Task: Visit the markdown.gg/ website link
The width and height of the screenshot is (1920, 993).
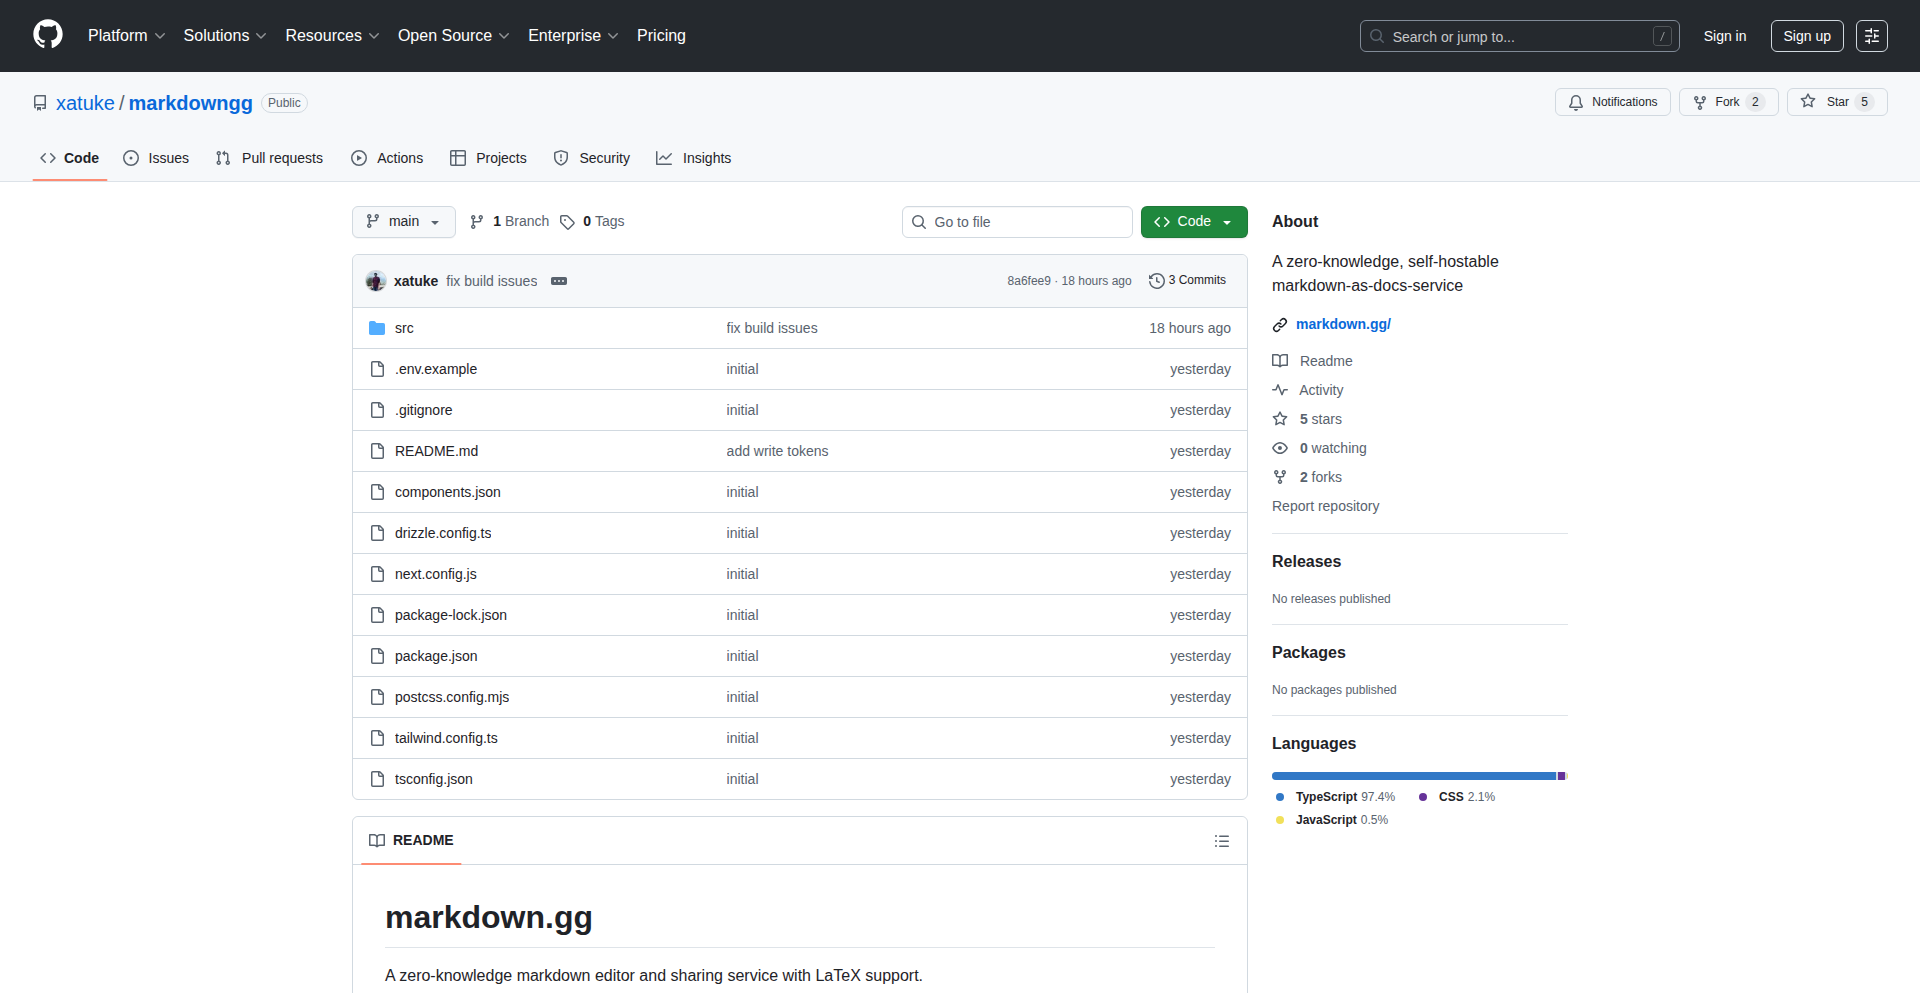Action: [x=1343, y=324]
